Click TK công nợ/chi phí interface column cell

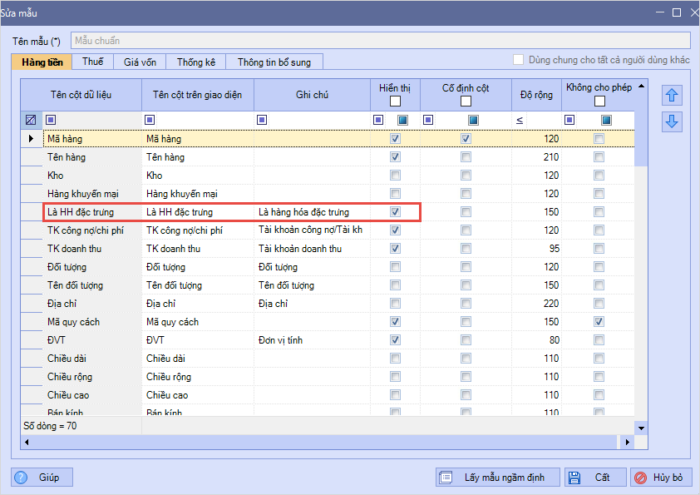(198, 230)
